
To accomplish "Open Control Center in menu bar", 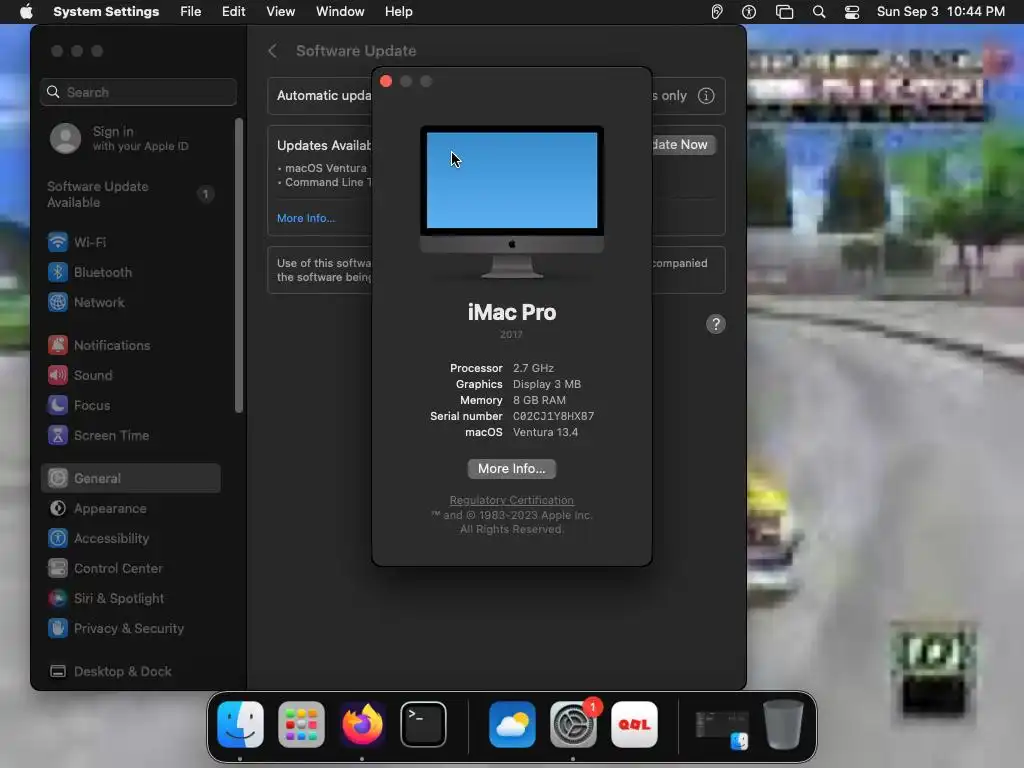I will coord(852,12).
